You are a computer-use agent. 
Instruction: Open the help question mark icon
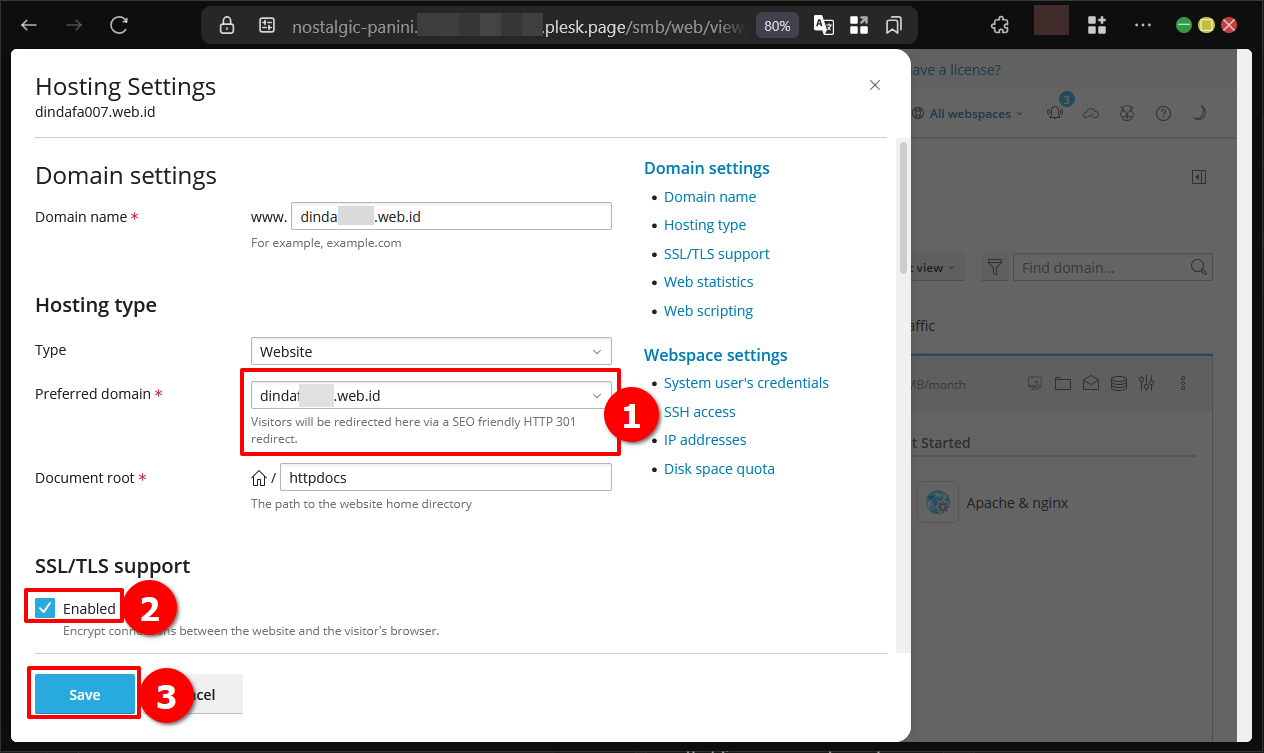click(1163, 114)
